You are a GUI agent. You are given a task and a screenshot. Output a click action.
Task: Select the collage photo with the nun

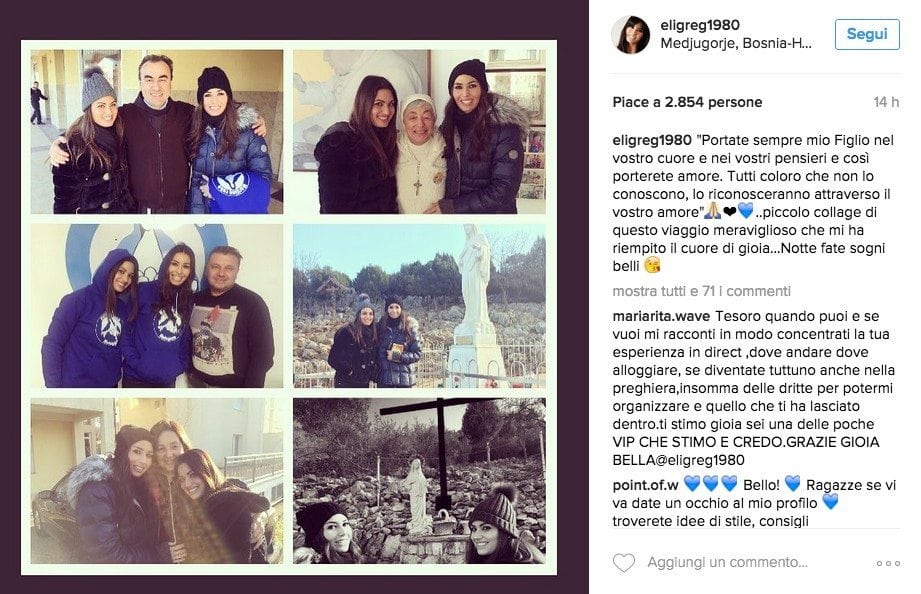[419, 132]
